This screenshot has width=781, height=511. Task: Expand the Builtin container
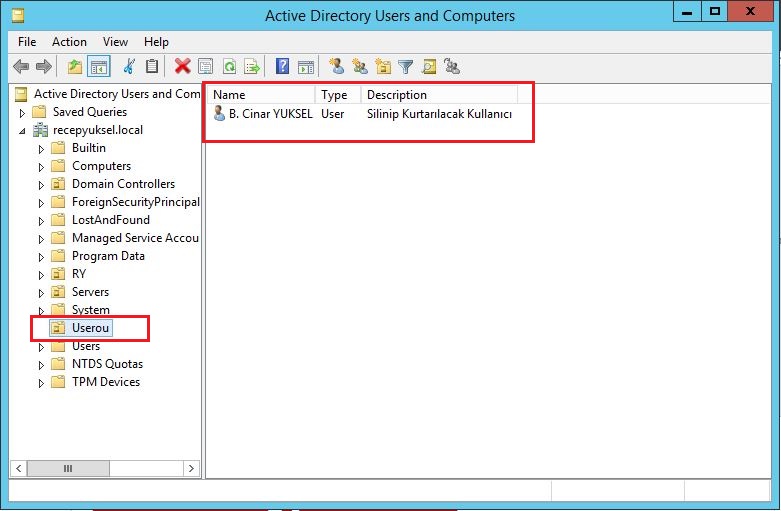pos(41,149)
